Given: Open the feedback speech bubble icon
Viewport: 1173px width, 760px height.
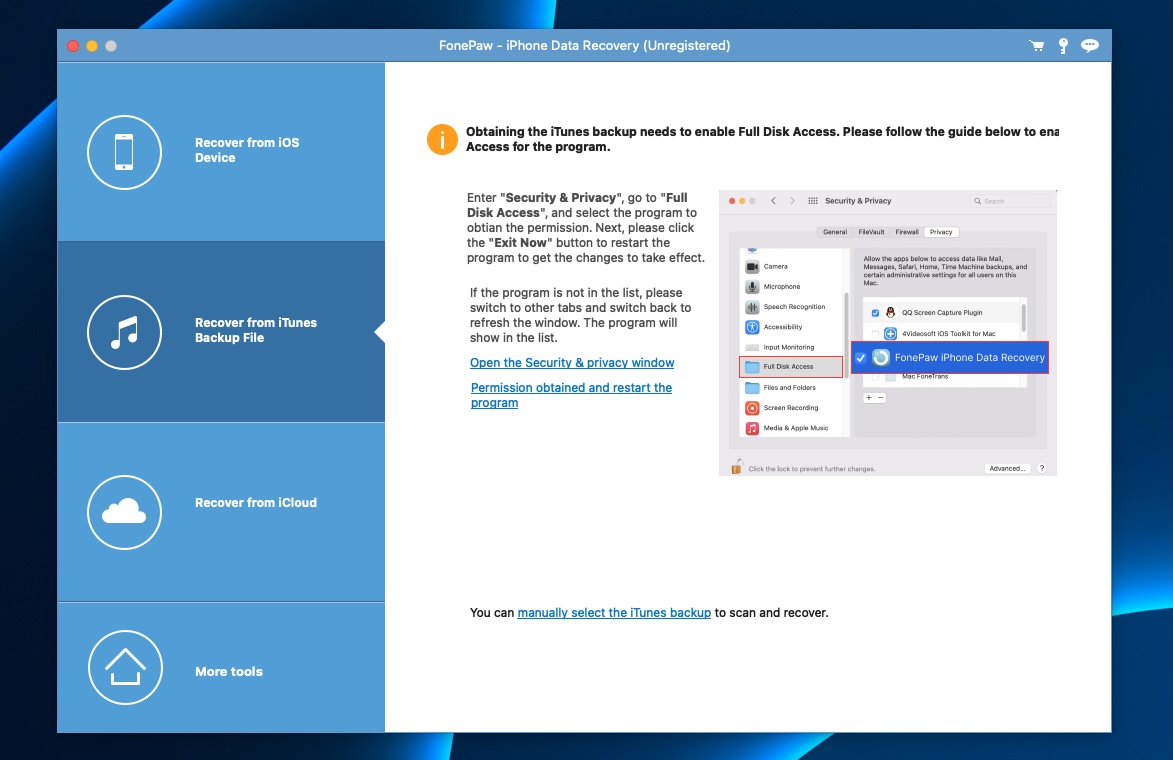Looking at the screenshot, I should 1090,46.
